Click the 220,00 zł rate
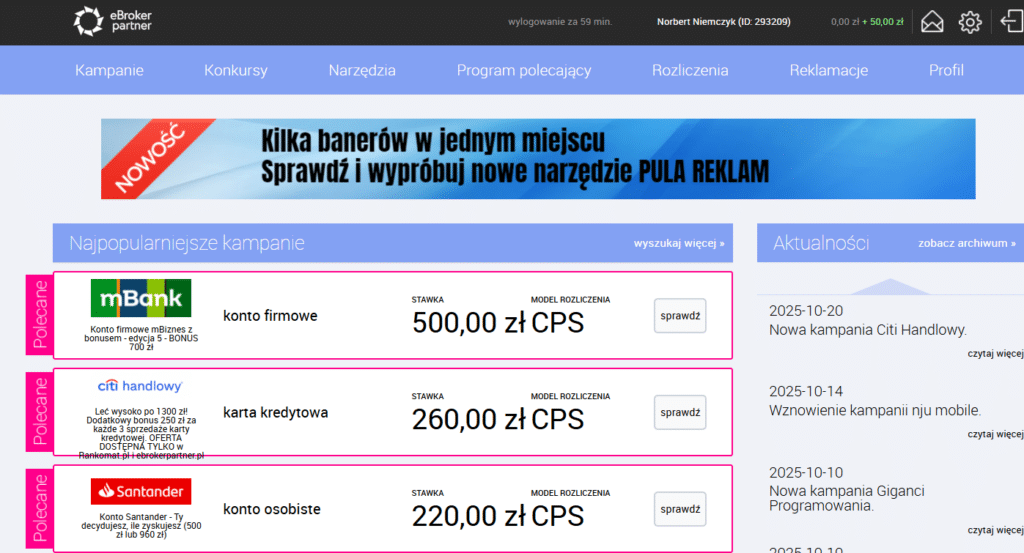The image size is (1024, 553). tap(468, 516)
